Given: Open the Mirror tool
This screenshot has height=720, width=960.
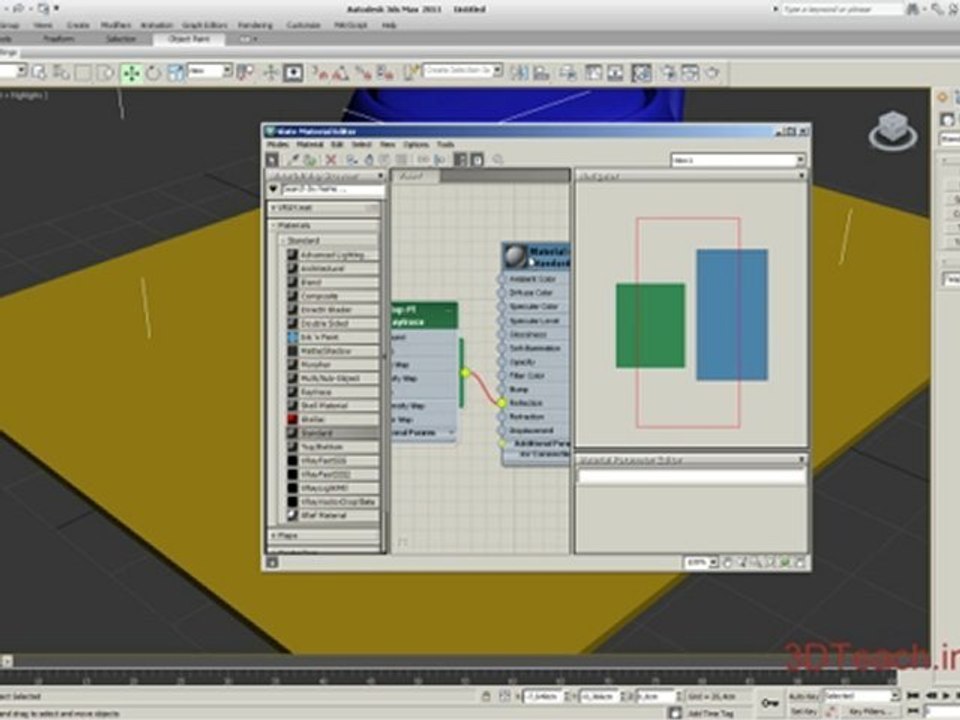Looking at the screenshot, I should pos(519,73).
